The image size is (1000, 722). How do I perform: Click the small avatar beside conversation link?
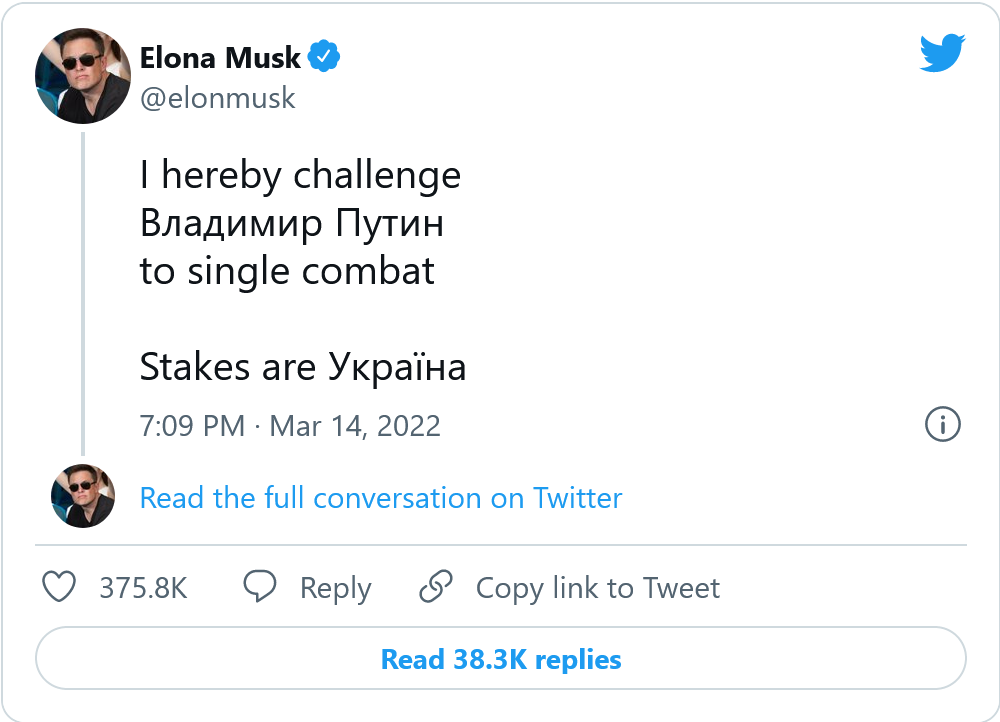pyautogui.click(x=83, y=496)
